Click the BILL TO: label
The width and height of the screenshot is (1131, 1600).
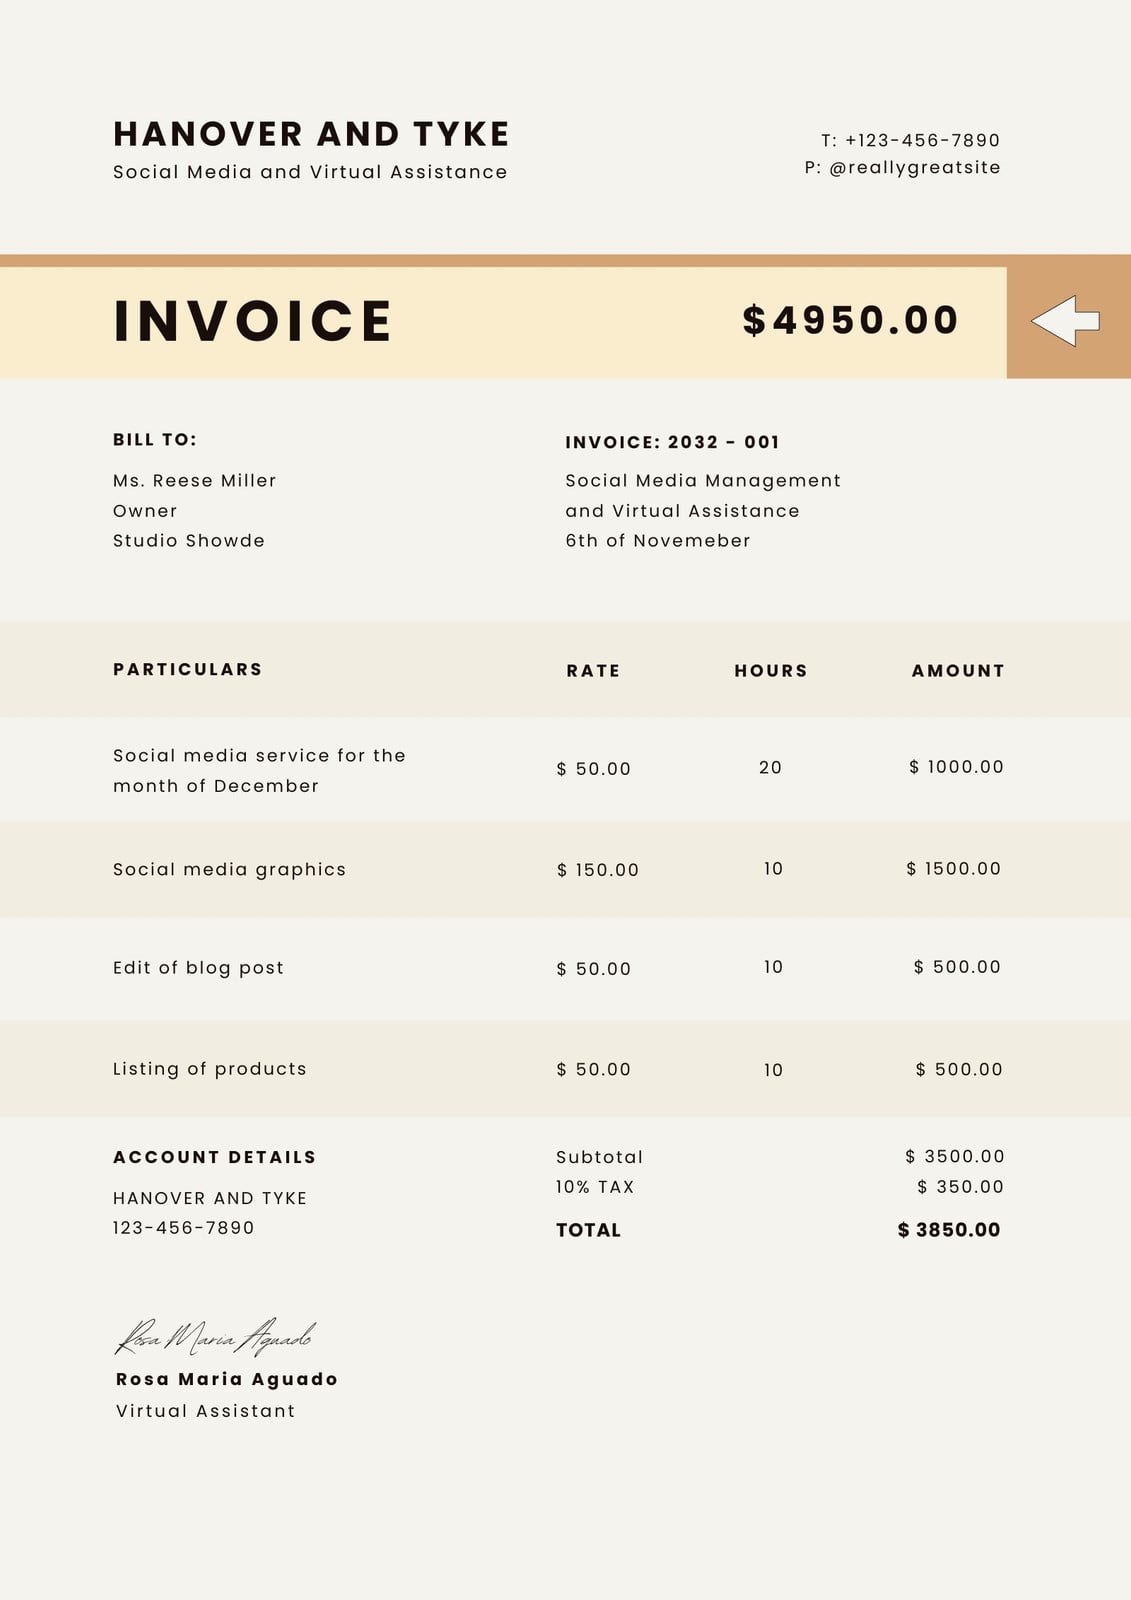coord(155,439)
